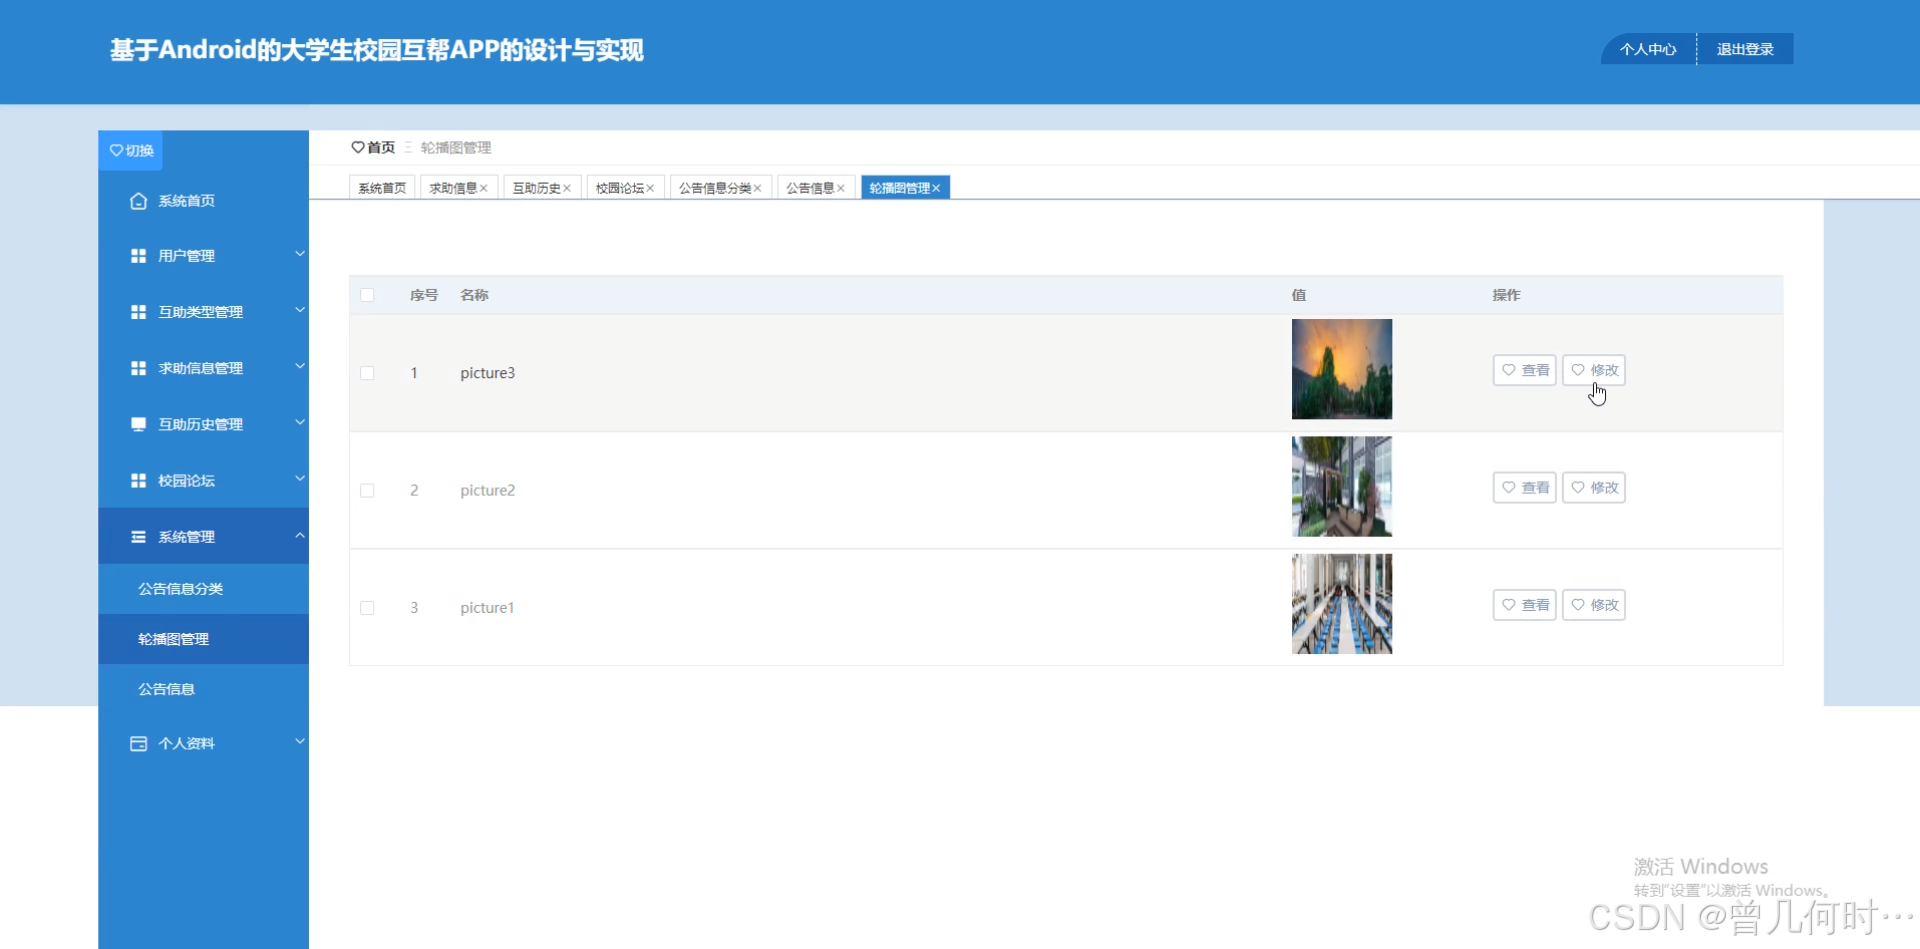This screenshot has height=949, width=1920.
Task: Open 公告信息 in the sidebar
Action: (x=204, y=689)
